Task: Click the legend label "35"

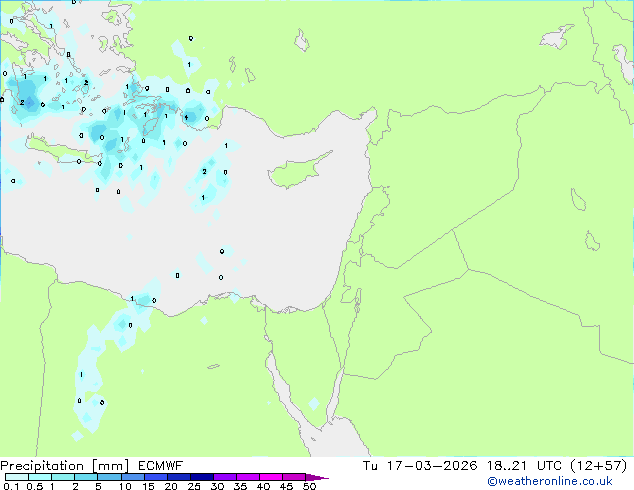Action: [x=240, y=486]
